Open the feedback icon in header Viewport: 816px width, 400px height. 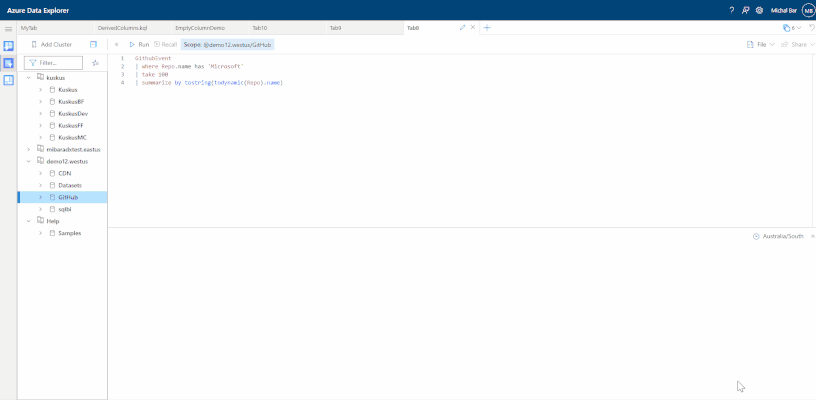[x=745, y=10]
